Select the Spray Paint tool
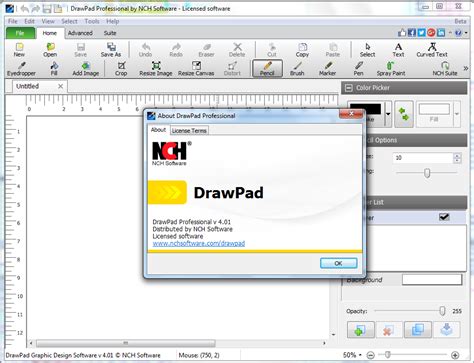474x363 pixels. point(391,69)
